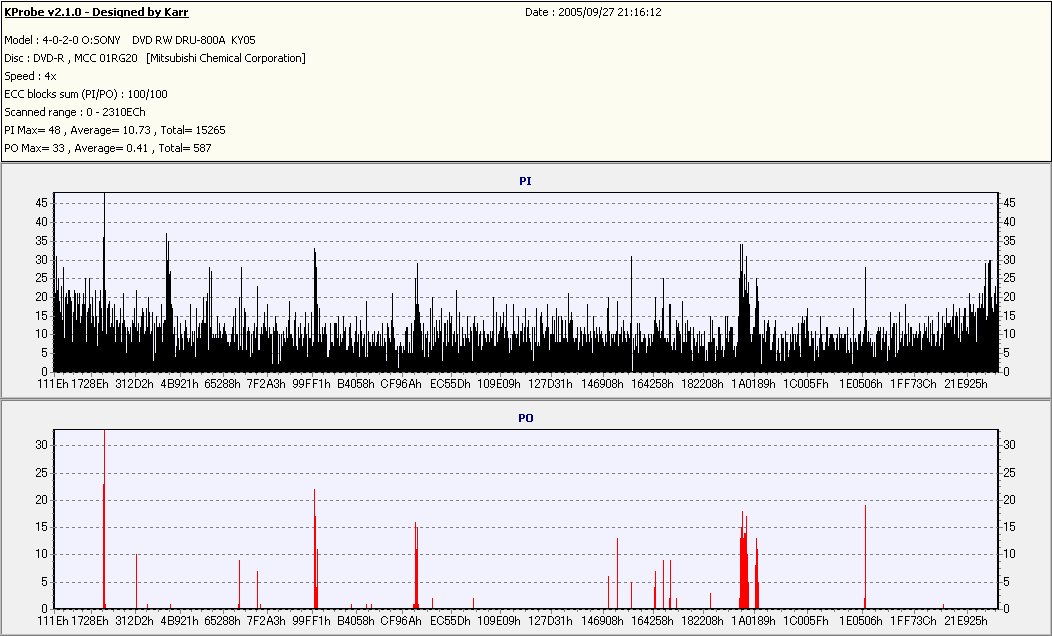Click the tallest black PI spike near 1728Eh
Image resolution: width=1052 pixels, height=636 pixels.
pyautogui.click(x=104, y=282)
